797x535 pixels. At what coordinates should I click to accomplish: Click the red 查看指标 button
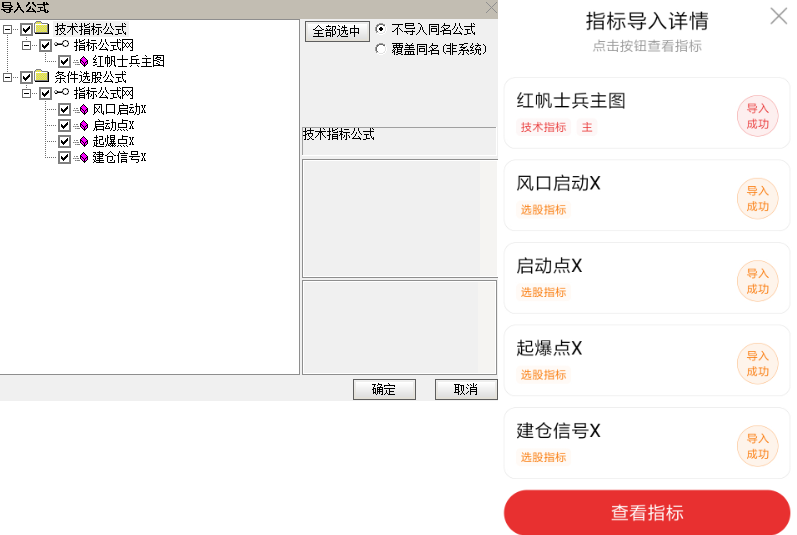(647, 513)
